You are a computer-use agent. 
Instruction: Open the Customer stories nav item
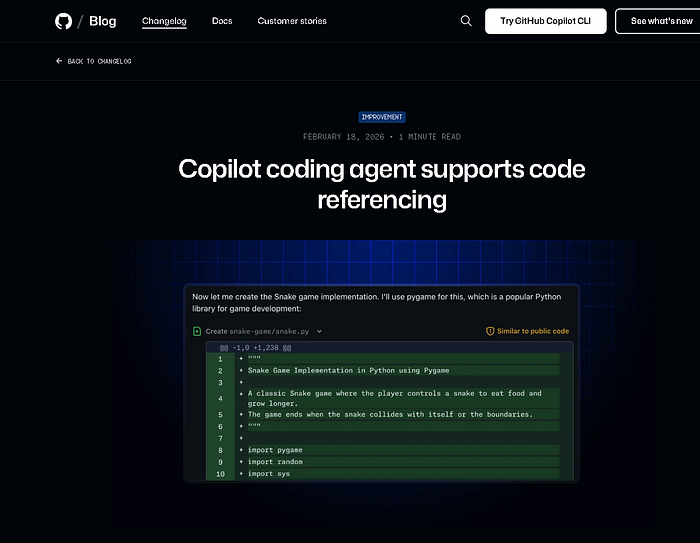[x=292, y=21]
